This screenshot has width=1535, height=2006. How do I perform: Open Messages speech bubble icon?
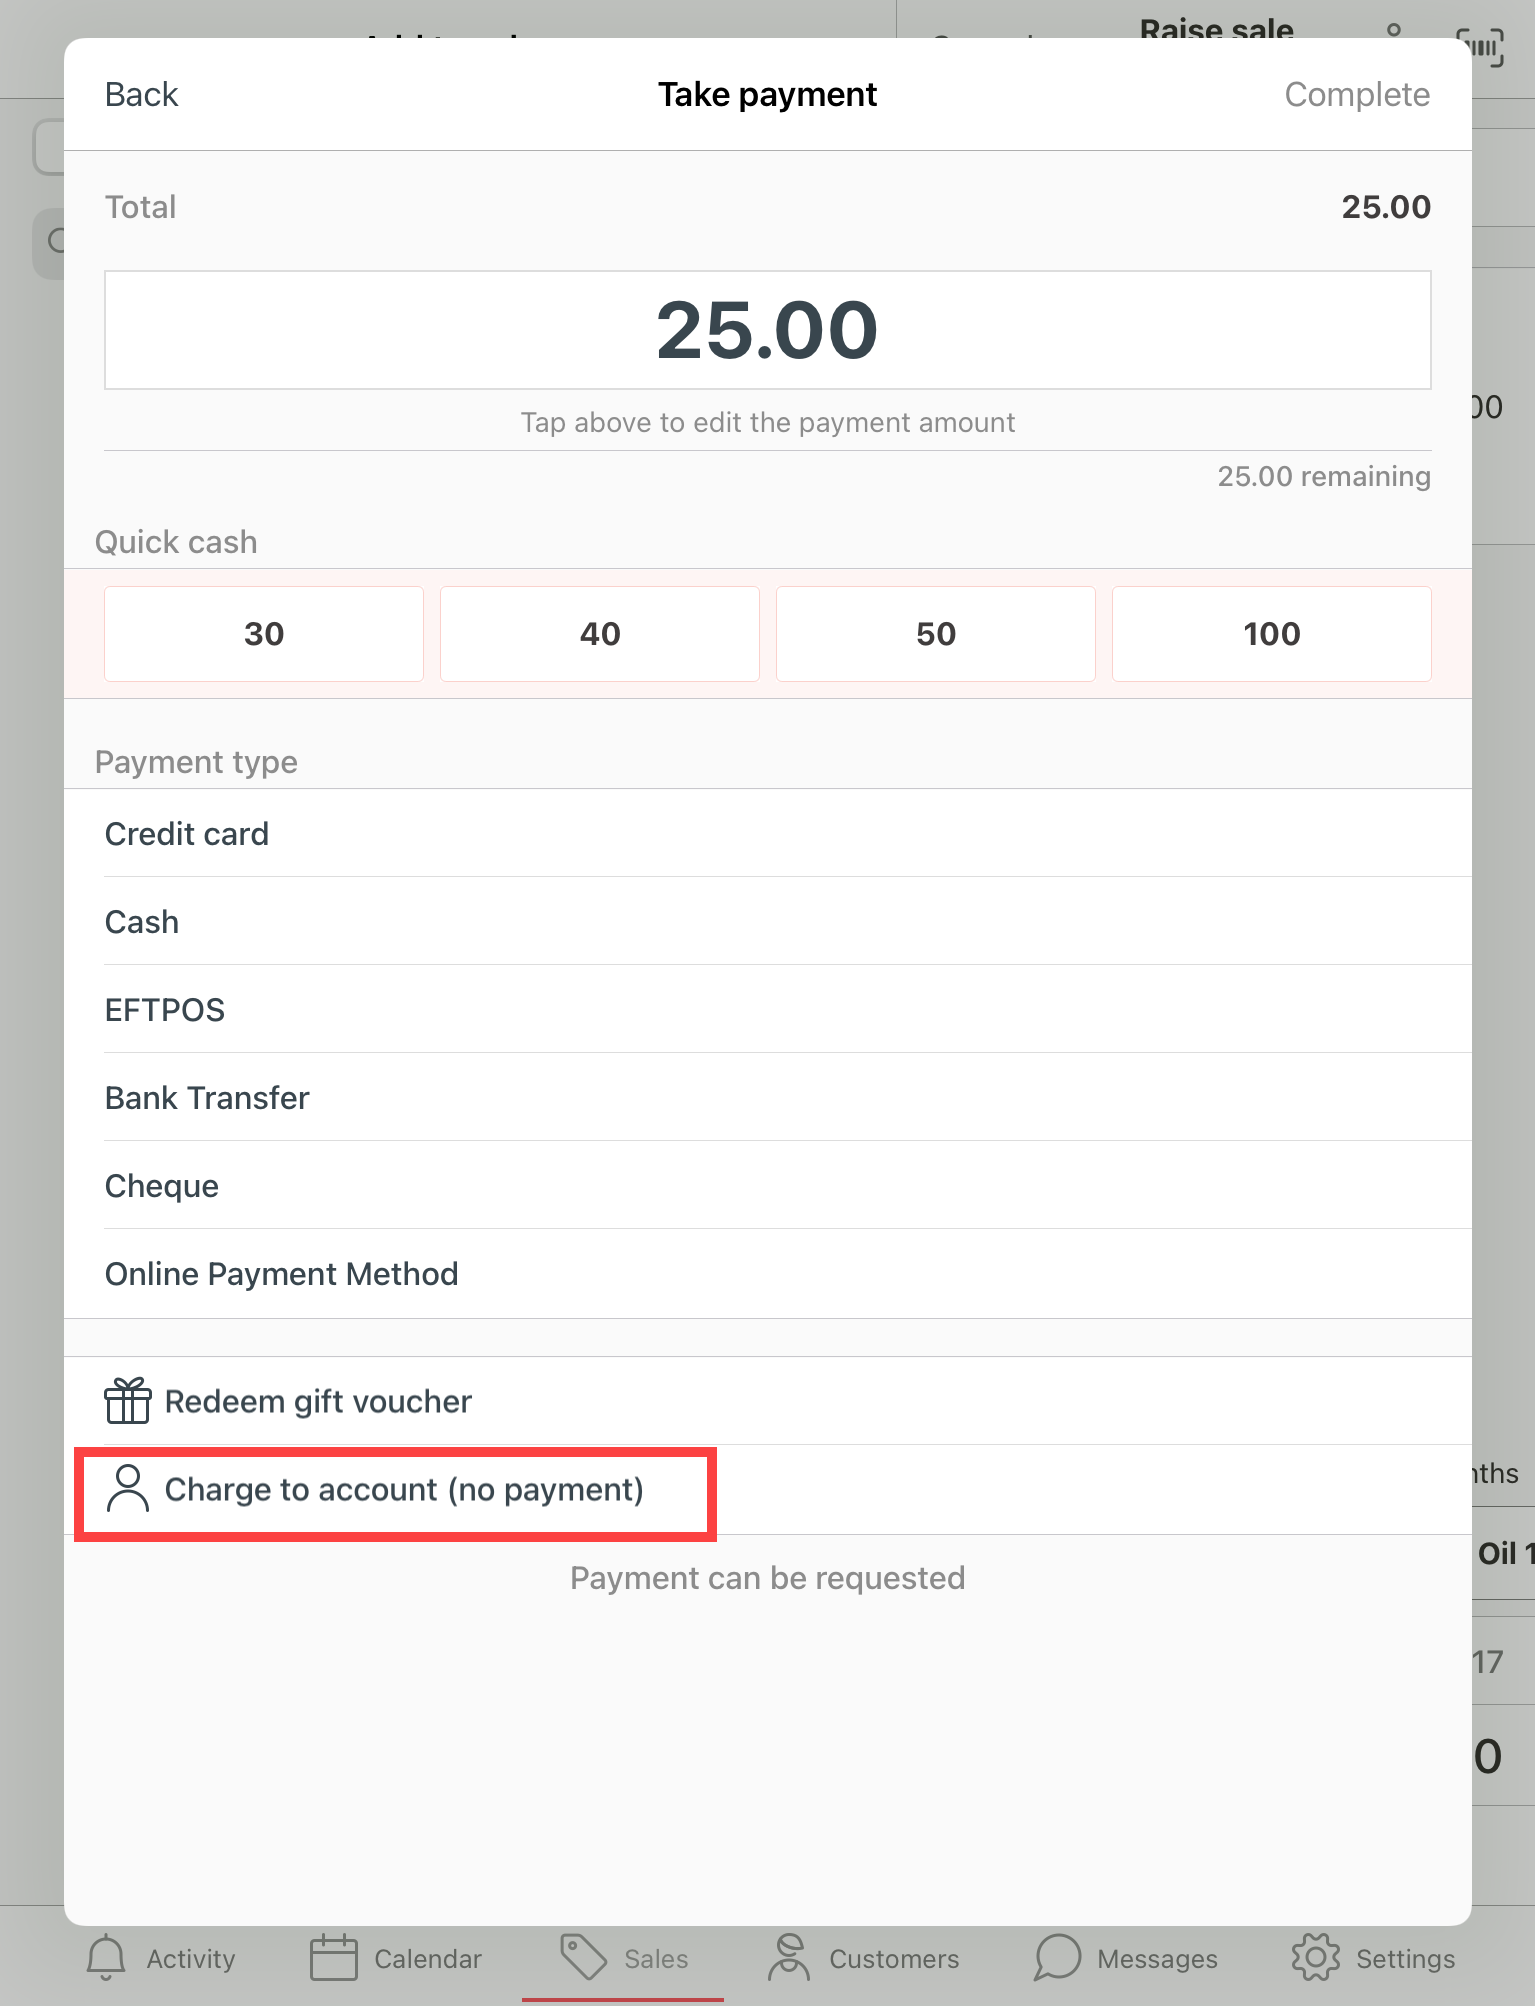tap(1058, 1957)
